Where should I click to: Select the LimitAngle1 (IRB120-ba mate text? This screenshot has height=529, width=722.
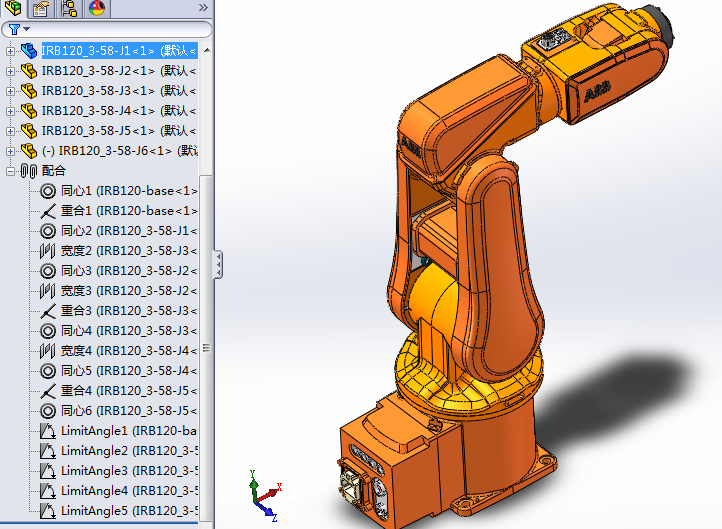click(x=129, y=431)
